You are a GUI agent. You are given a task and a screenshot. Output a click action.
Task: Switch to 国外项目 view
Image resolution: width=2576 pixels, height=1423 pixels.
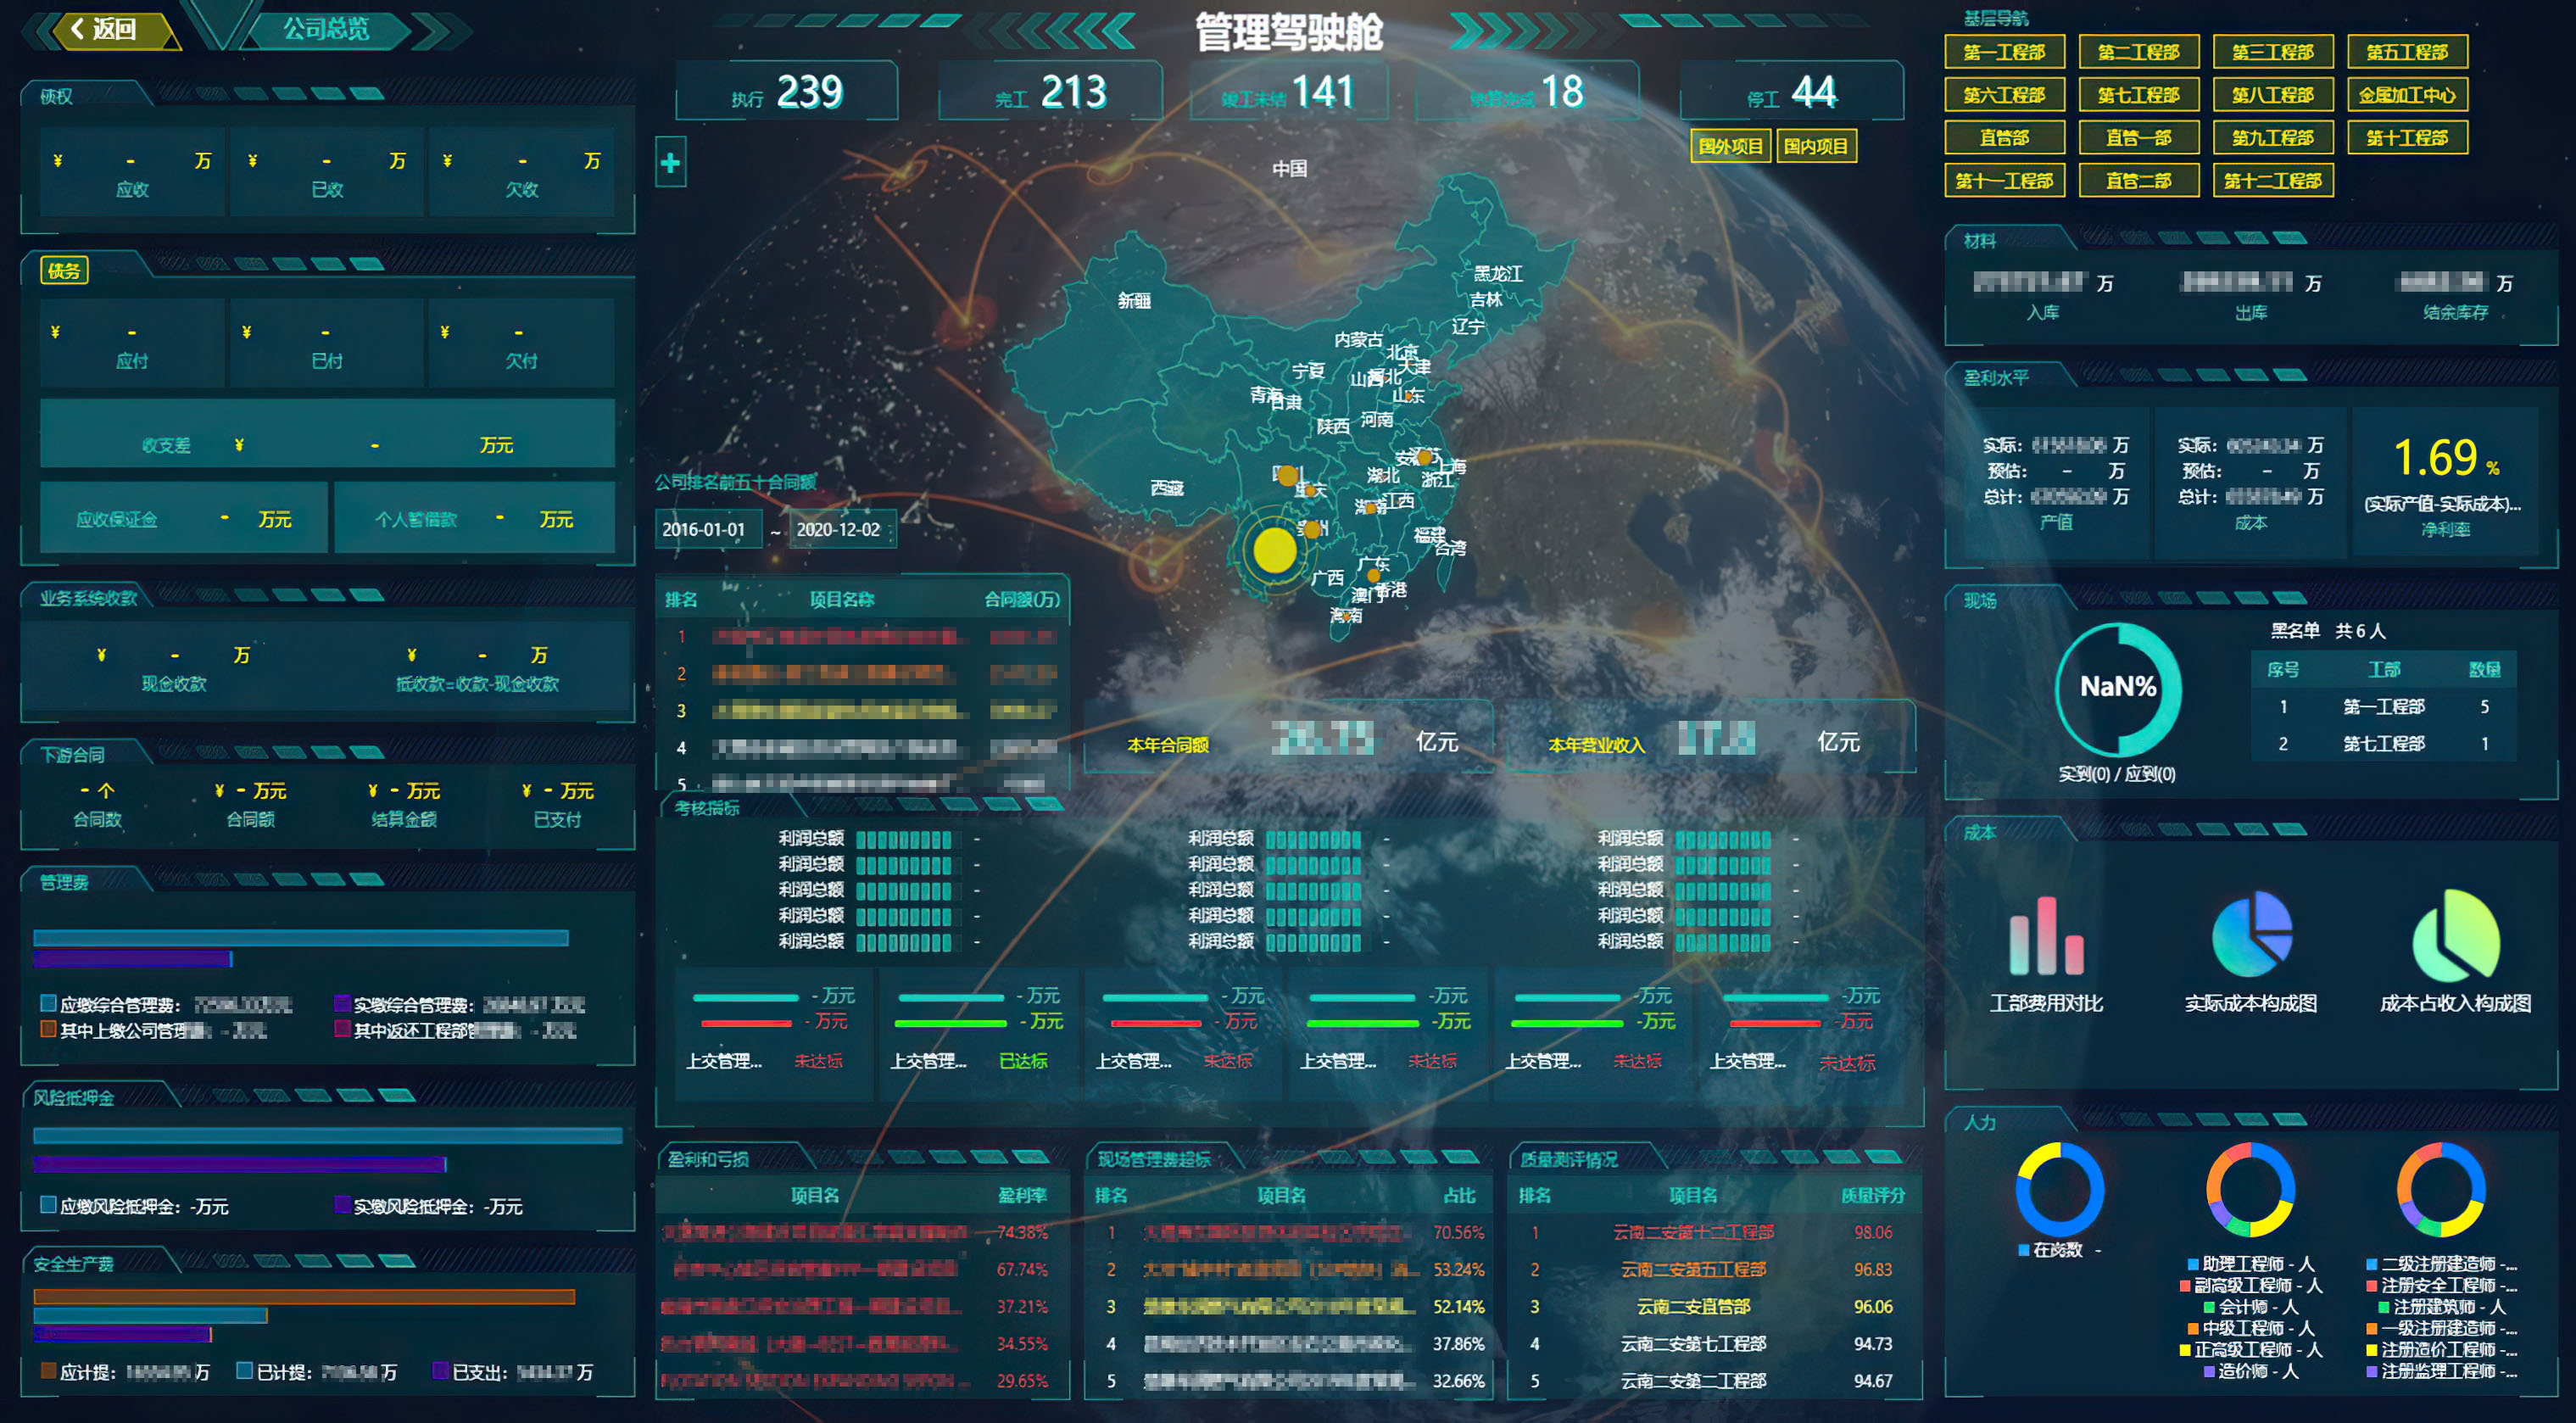click(1730, 146)
